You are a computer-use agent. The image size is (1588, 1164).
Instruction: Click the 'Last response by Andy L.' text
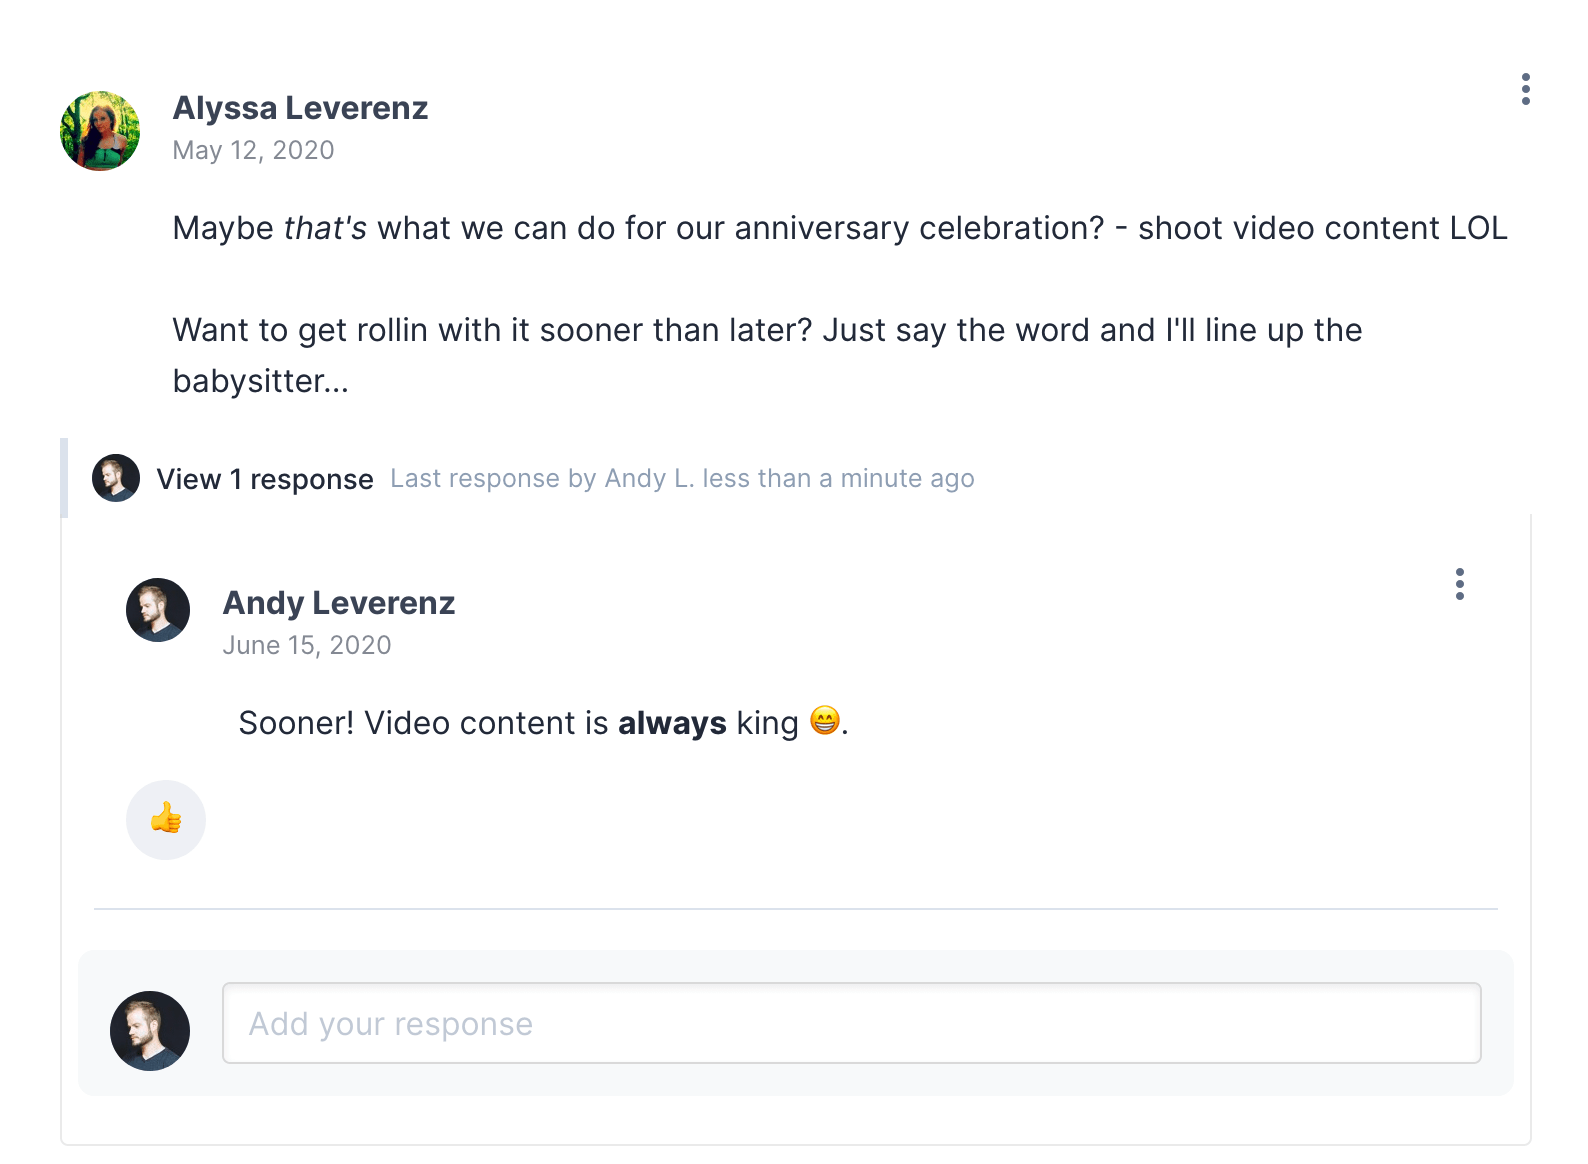point(682,479)
